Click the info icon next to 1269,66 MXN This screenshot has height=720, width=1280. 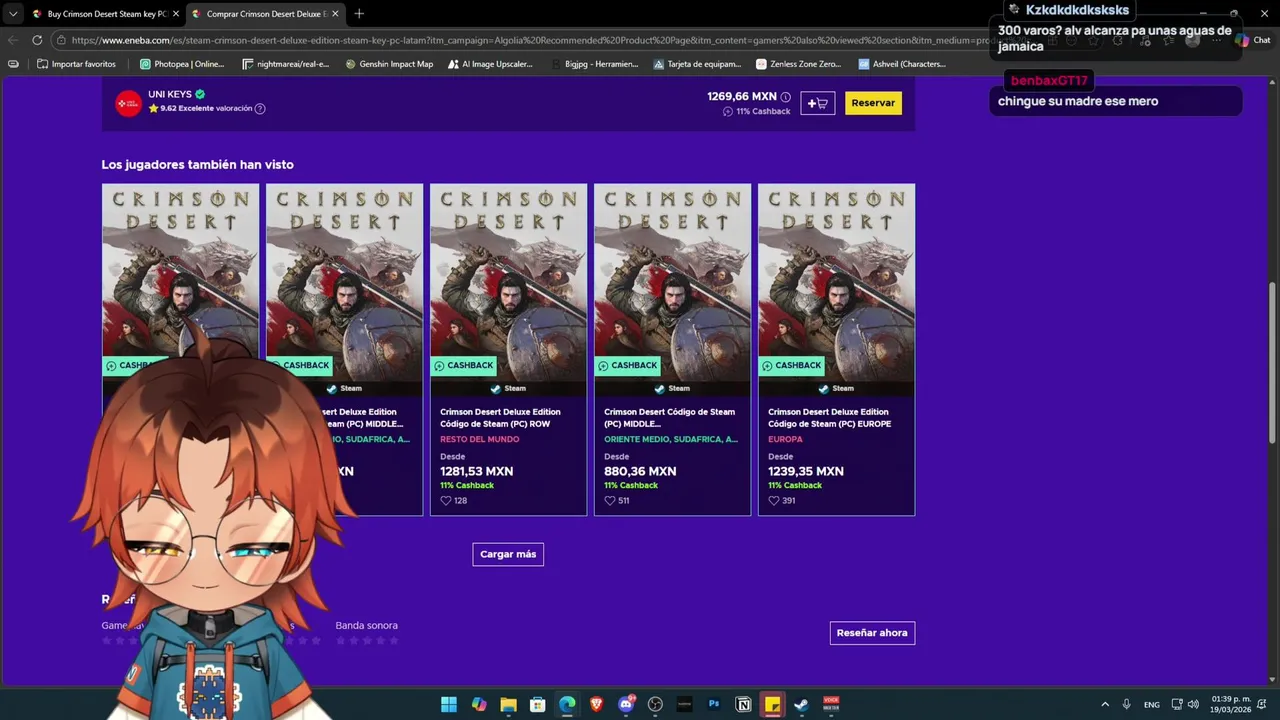click(x=786, y=97)
